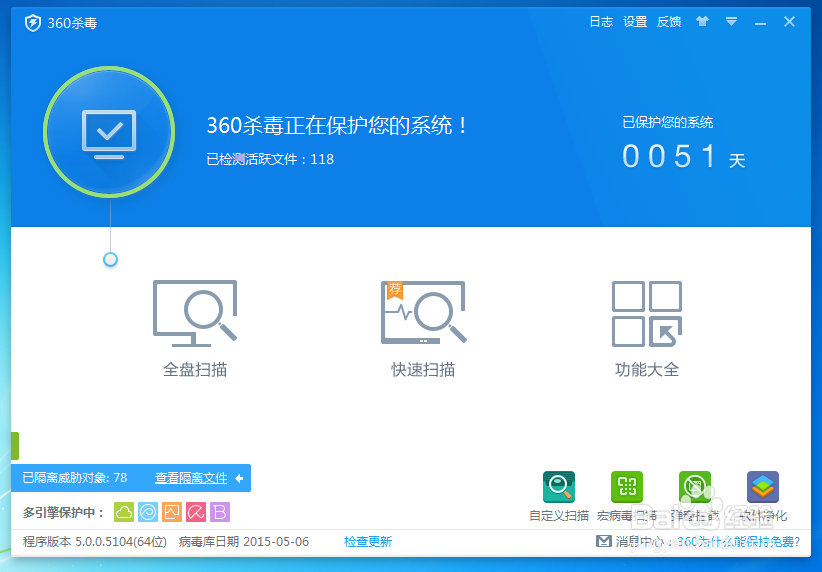
Task: Start the 快速扫描 quick scan
Action: point(424,329)
